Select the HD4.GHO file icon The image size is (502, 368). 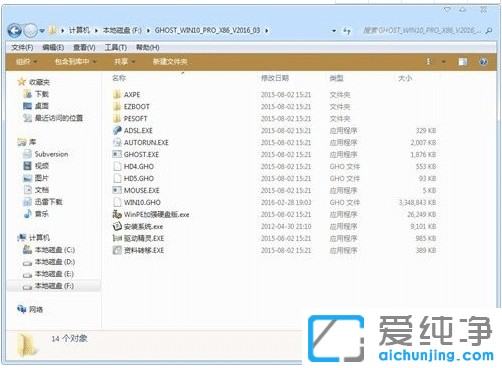117,166
